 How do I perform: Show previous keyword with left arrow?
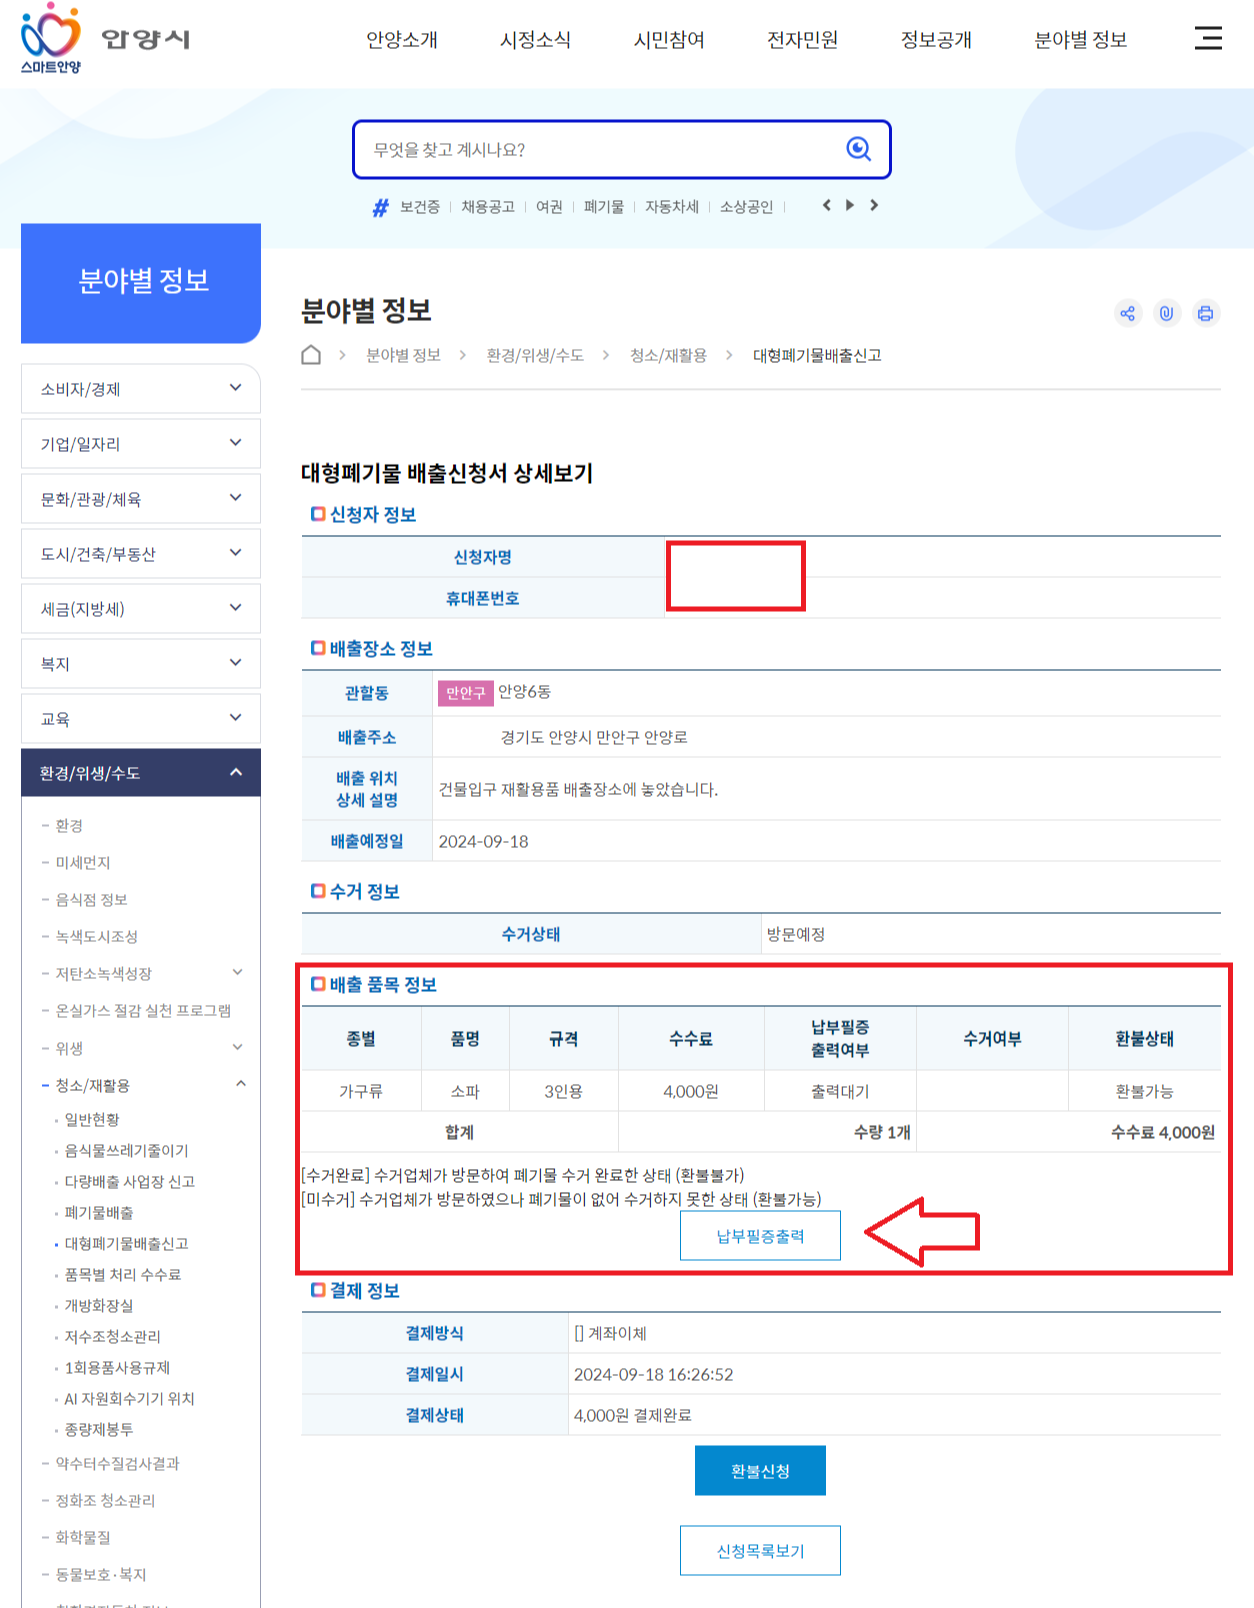point(826,205)
